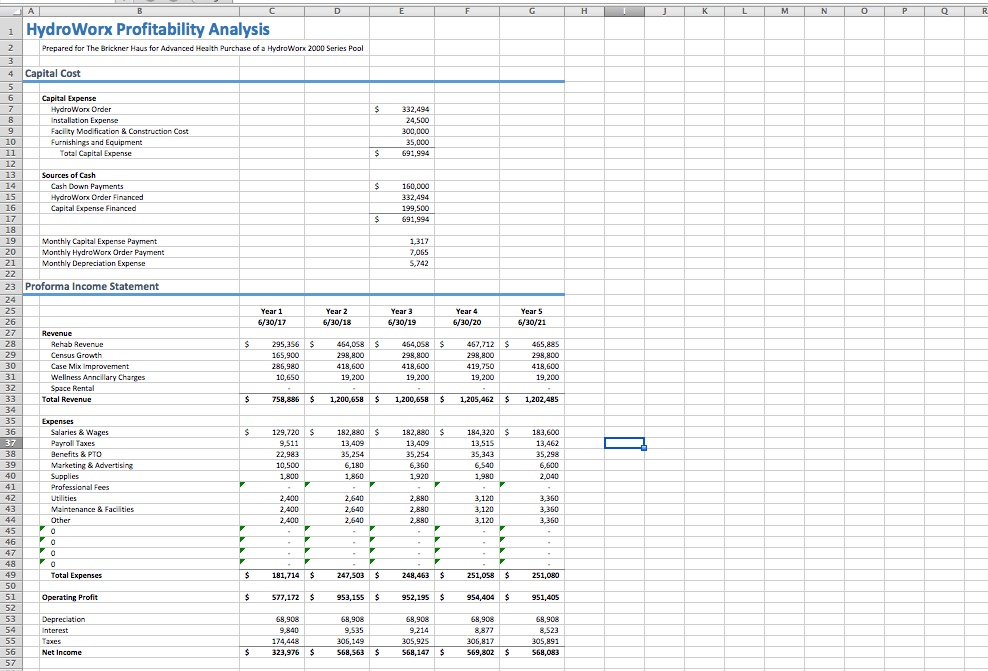Select the Professional Fees label
The height and width of the screenshot is (671, 988).
[x=80, y=488]
